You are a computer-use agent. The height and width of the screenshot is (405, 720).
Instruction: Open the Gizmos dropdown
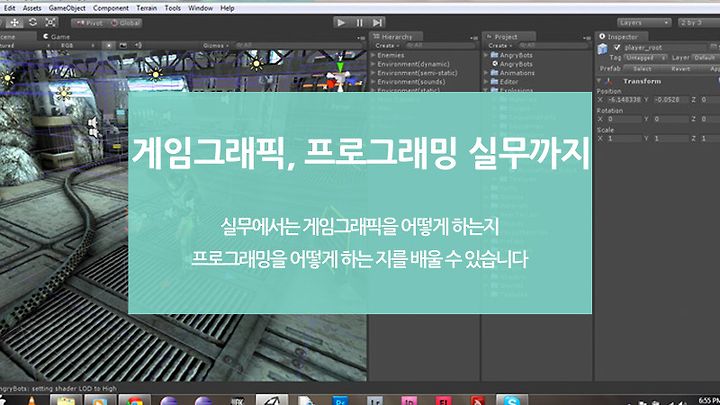tap(215, 45)
